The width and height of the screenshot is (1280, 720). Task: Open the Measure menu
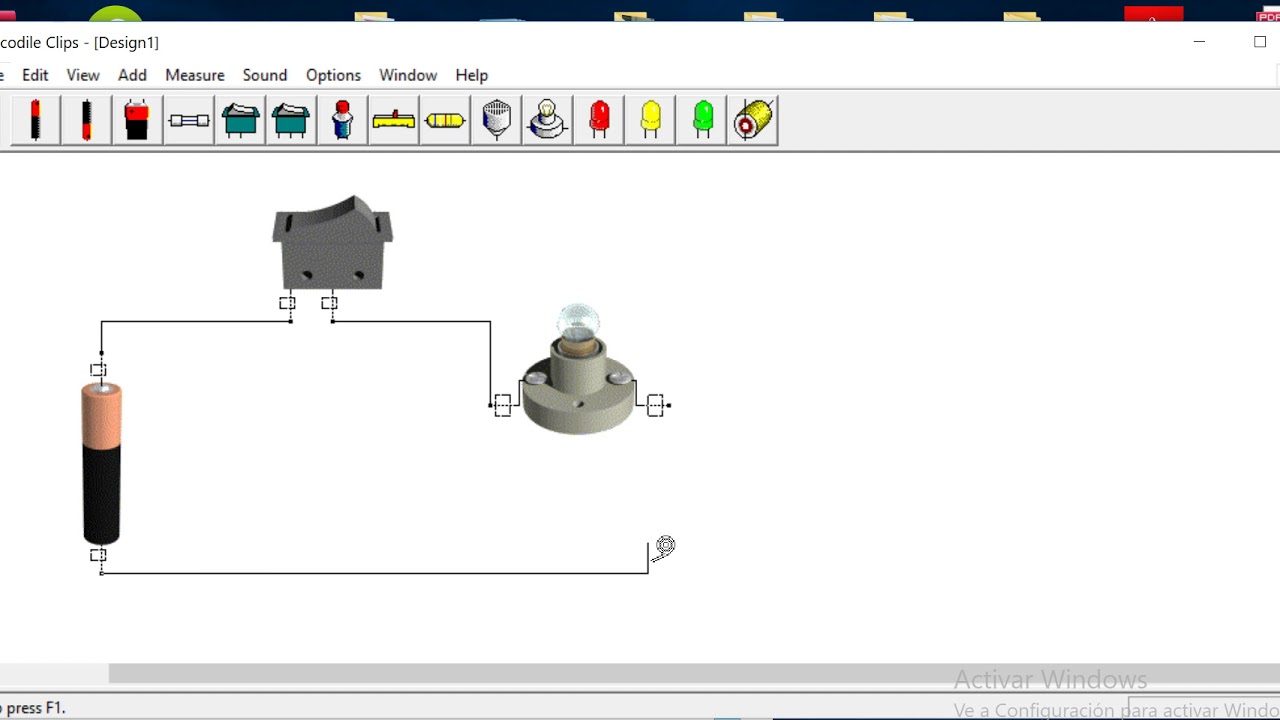pyautogui.click(x=195, y=75)
